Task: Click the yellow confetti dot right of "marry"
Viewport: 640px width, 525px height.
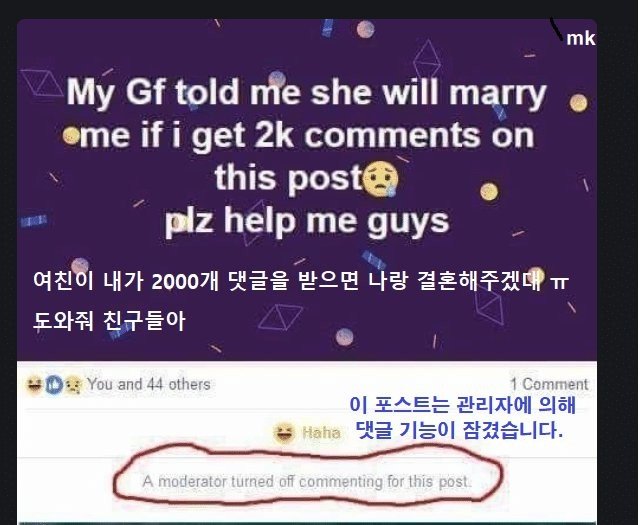Action: pyautogui.click(x=578, y=102)
